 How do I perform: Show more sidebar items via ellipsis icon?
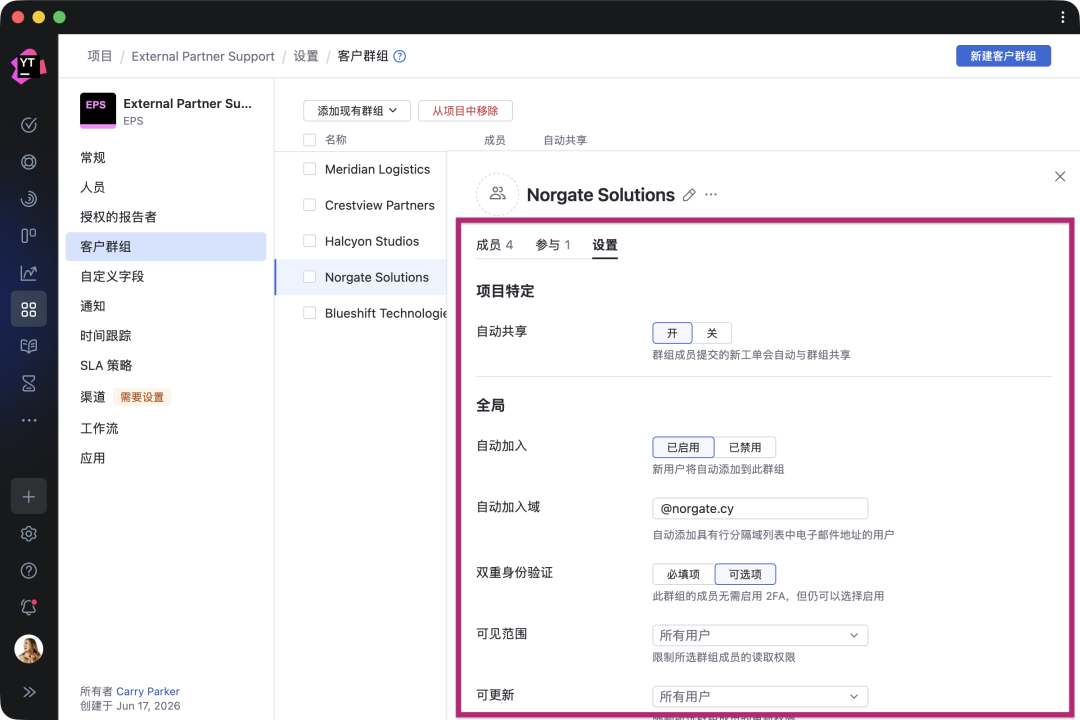click(28, 420)
